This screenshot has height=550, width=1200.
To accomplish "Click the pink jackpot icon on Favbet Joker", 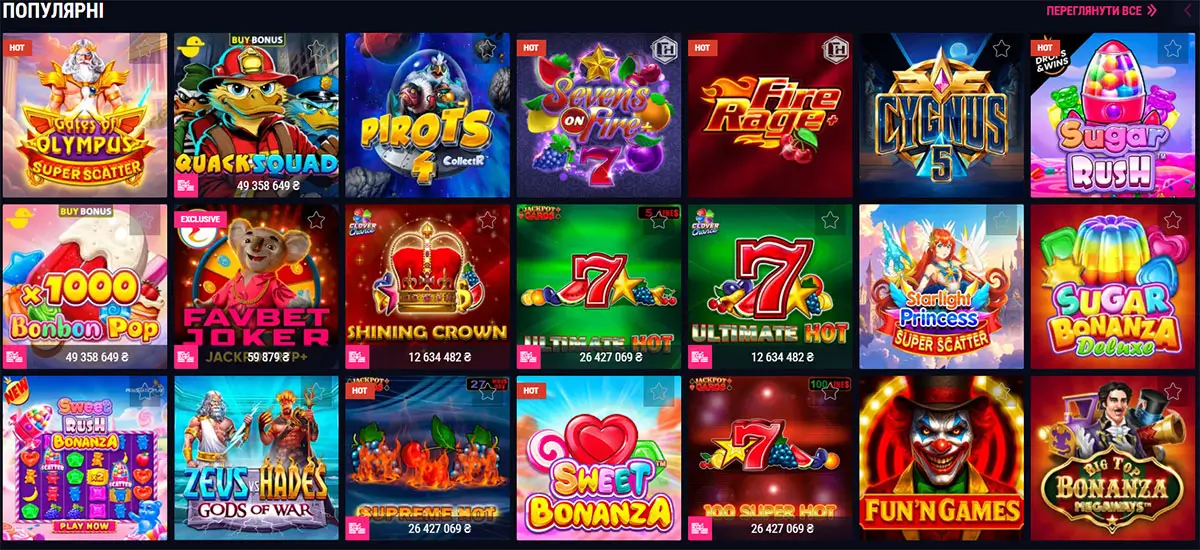I will pyautogui.click(x=186, y=357).
